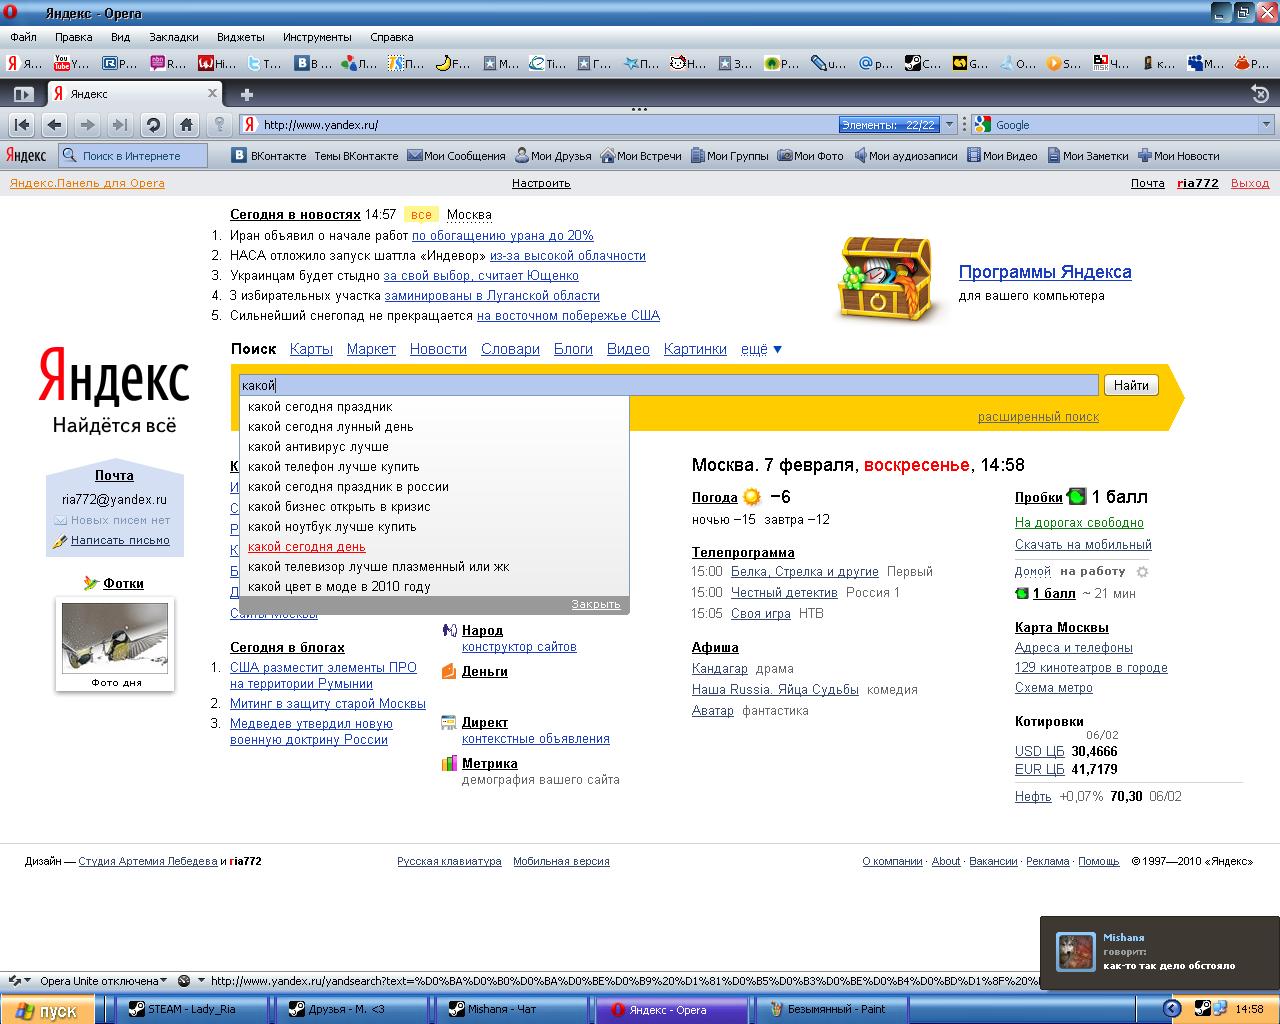The image size is (1280, 1024).
Task: Go to the Home page using house icon
Action: click(x=186, y=125)
